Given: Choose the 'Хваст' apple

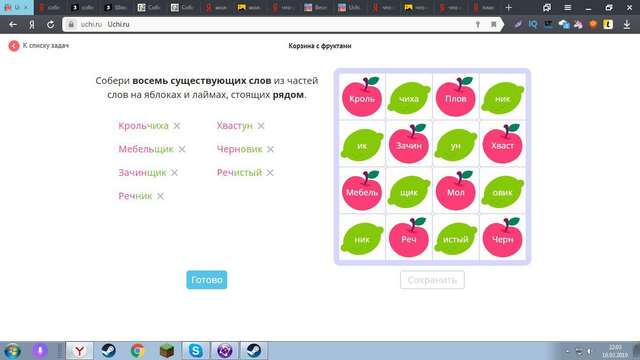Looking at the screenshot, I should click(x=502, y=144).
